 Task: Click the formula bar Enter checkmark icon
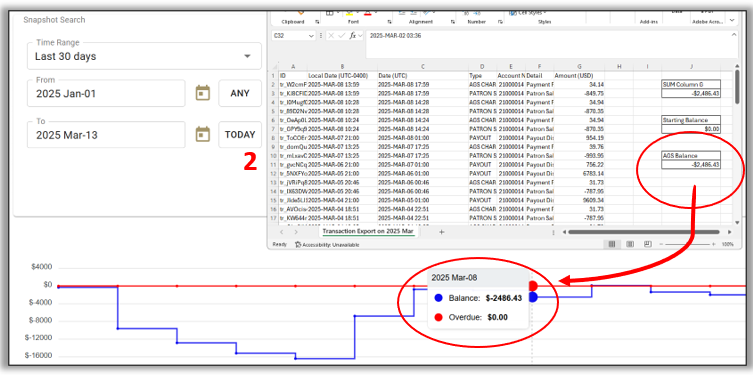342,36
